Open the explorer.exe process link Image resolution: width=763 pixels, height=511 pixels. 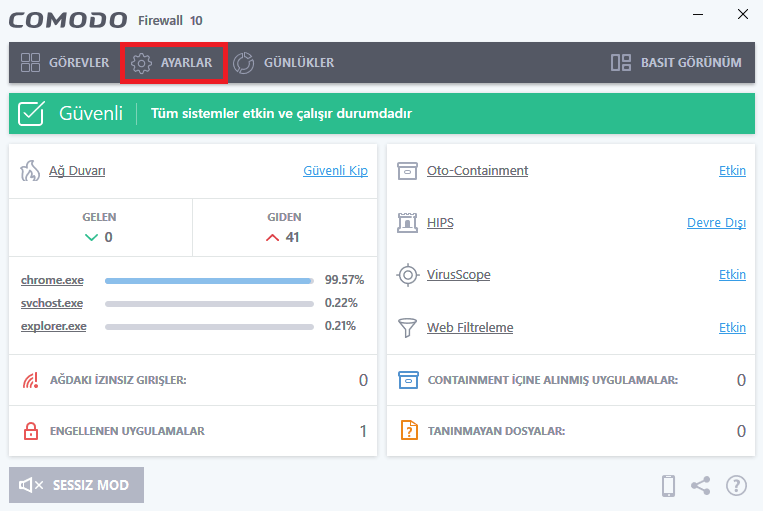[54, 326]
